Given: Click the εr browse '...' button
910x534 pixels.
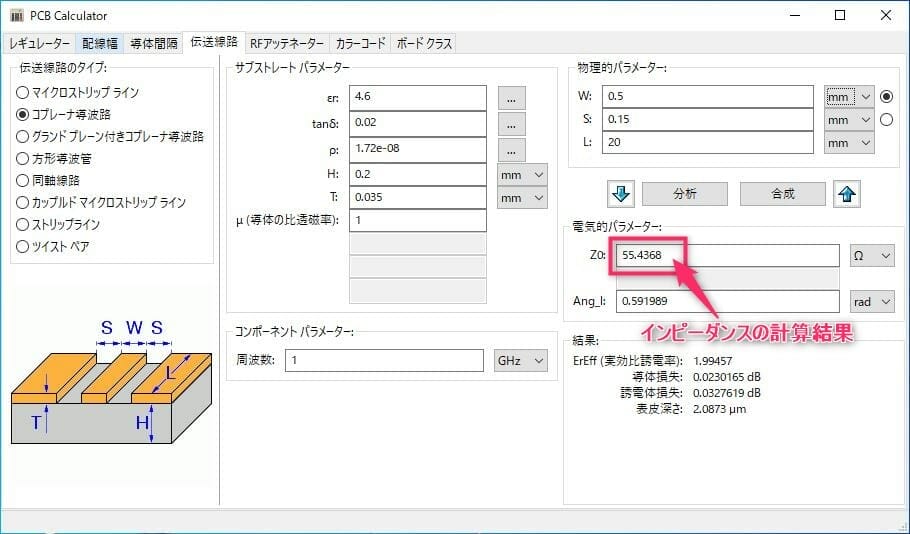Looking at the screenshot, I should [x=511, y=99].
